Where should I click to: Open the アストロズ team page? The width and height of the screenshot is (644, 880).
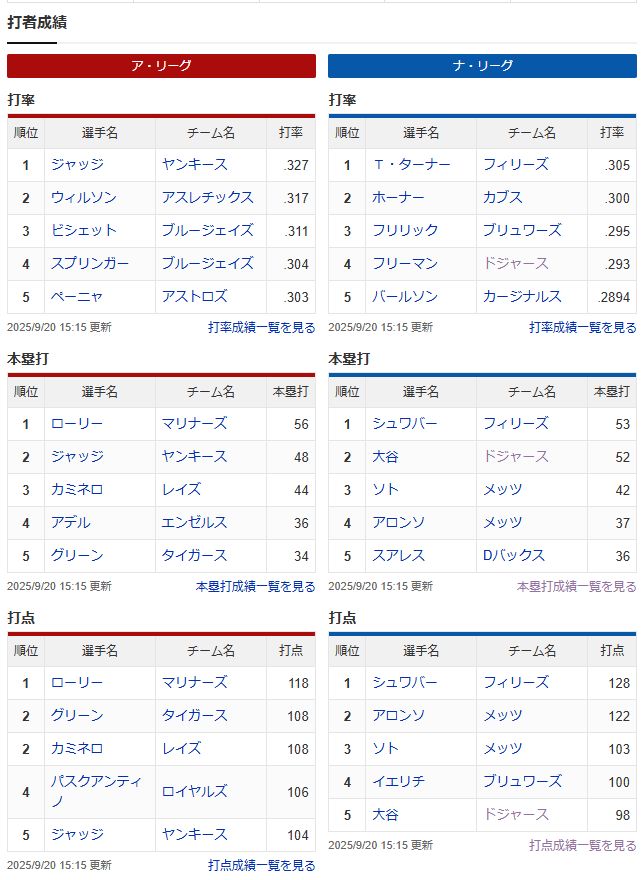[194, 297]
